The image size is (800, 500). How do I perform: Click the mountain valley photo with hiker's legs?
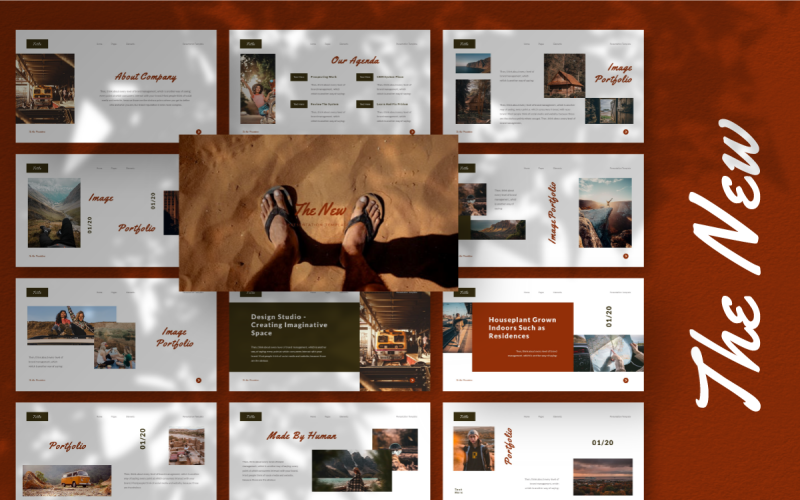(x=54, y=213)
